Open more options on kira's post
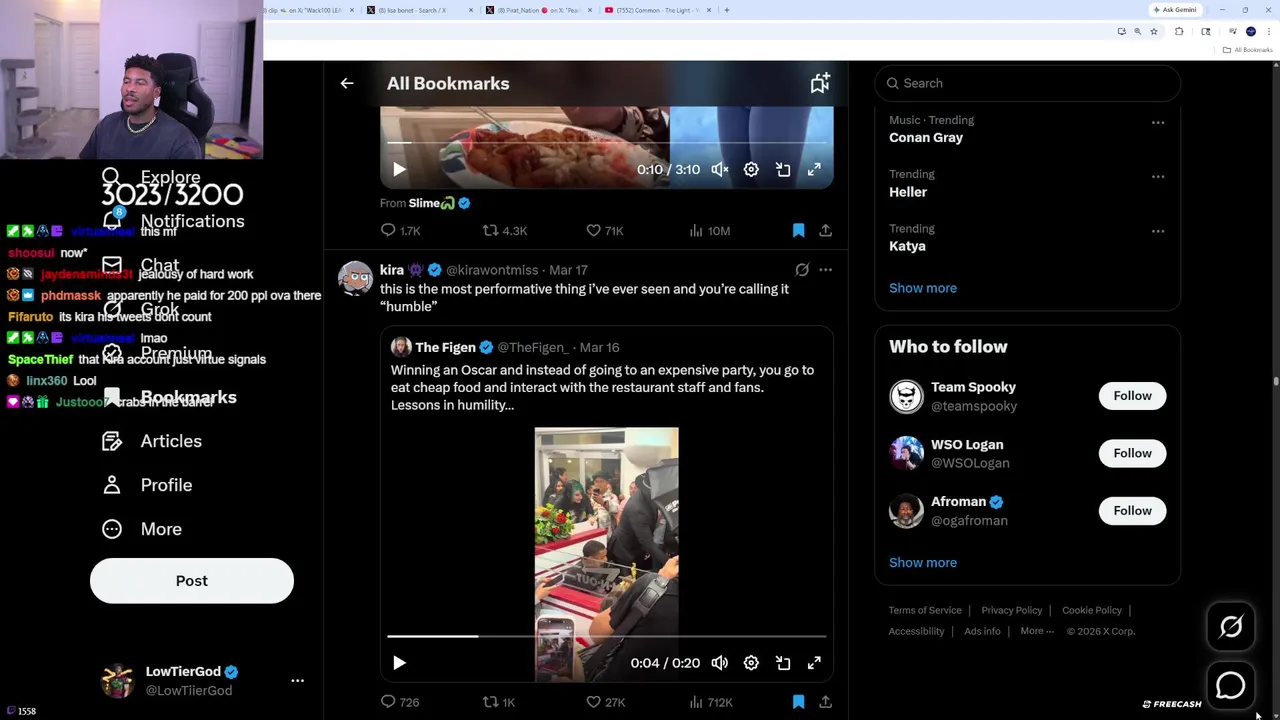 825,270
